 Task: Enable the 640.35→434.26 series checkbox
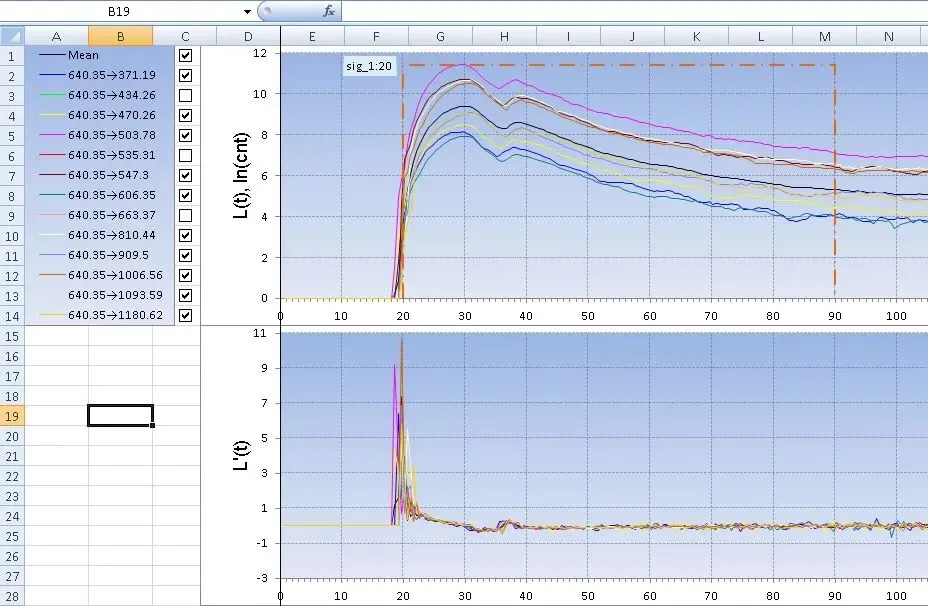point(185,95)
